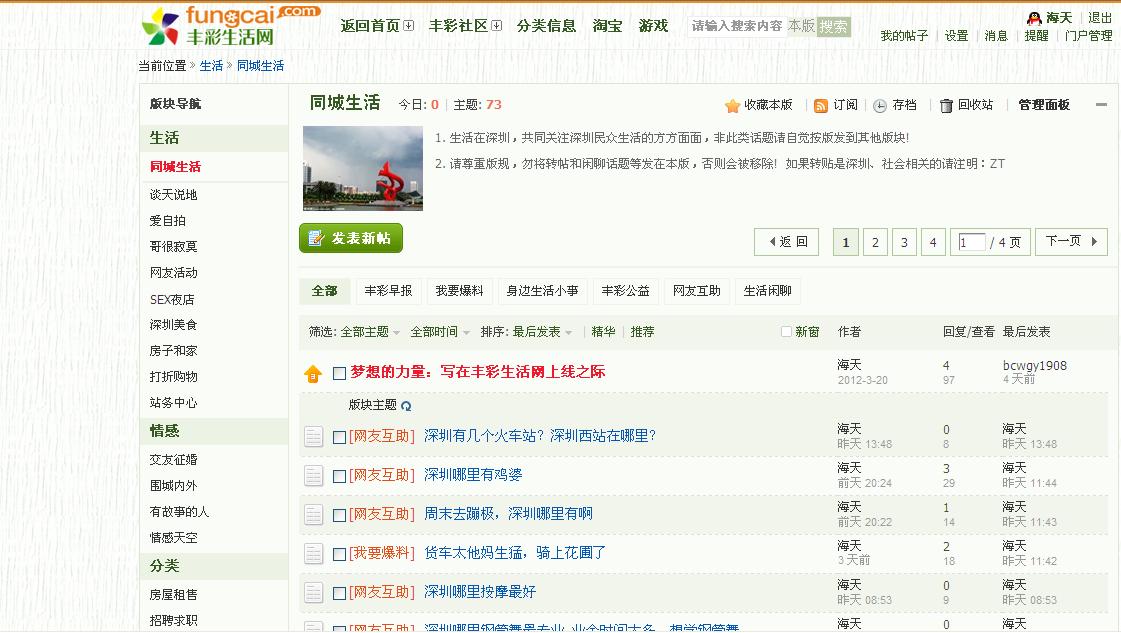Viewport: 1121px width, 633px height.
Task: Collapse forum header using minus icon
Action: pyautogui.click(x=1101, y=105)
